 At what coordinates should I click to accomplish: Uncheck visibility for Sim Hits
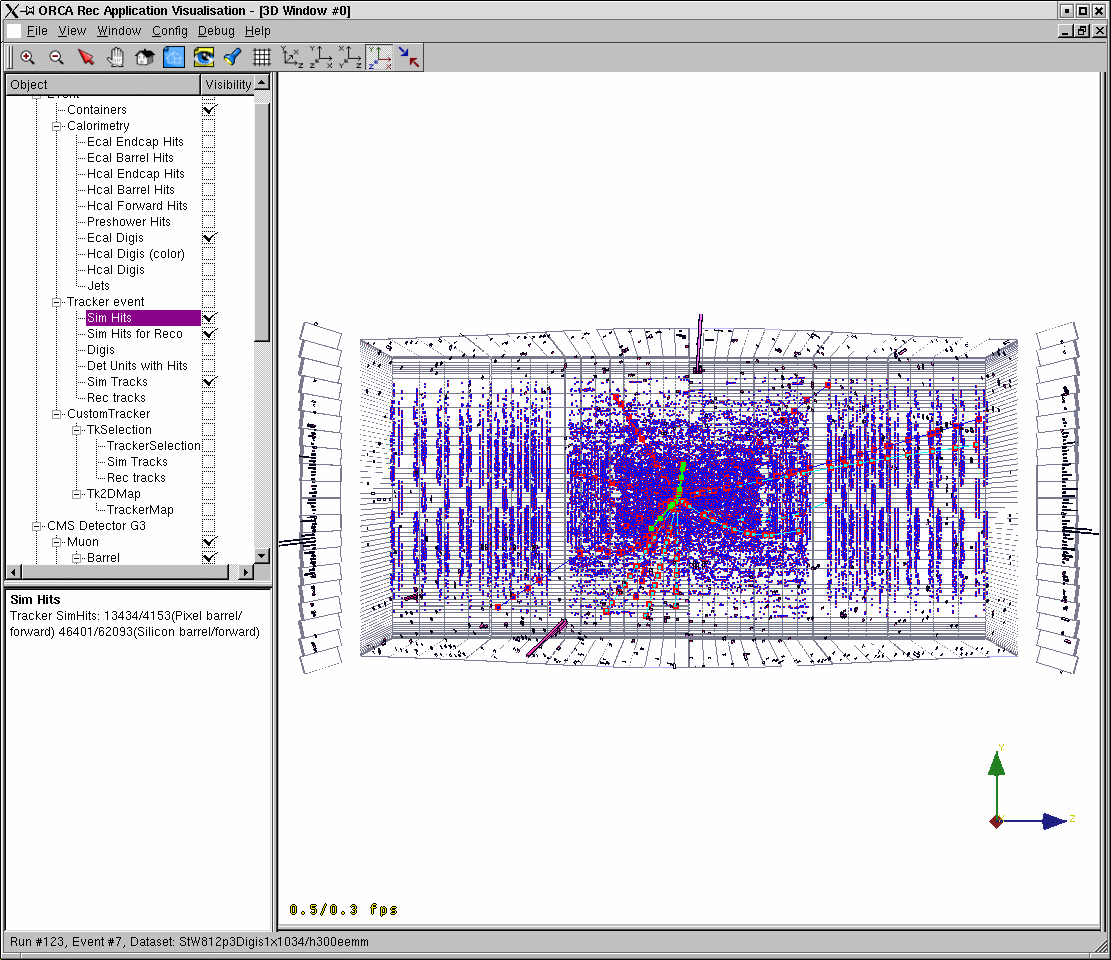(209, 318)
